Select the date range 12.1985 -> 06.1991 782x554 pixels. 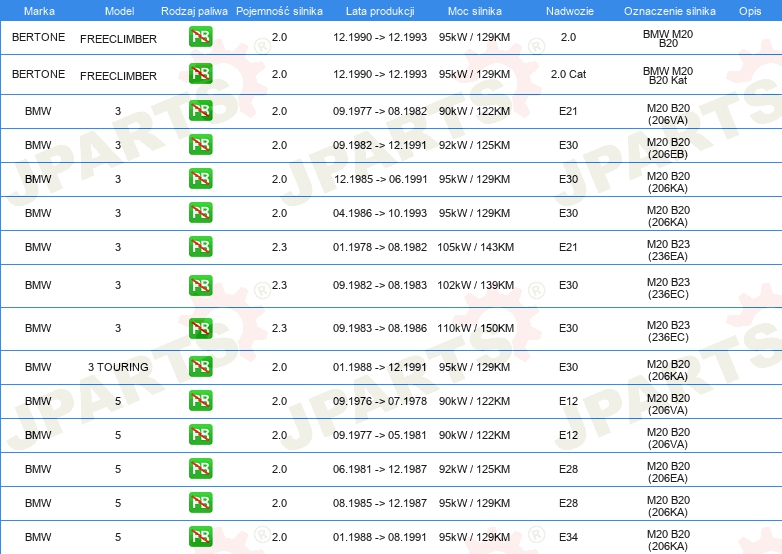coord(380,179)
